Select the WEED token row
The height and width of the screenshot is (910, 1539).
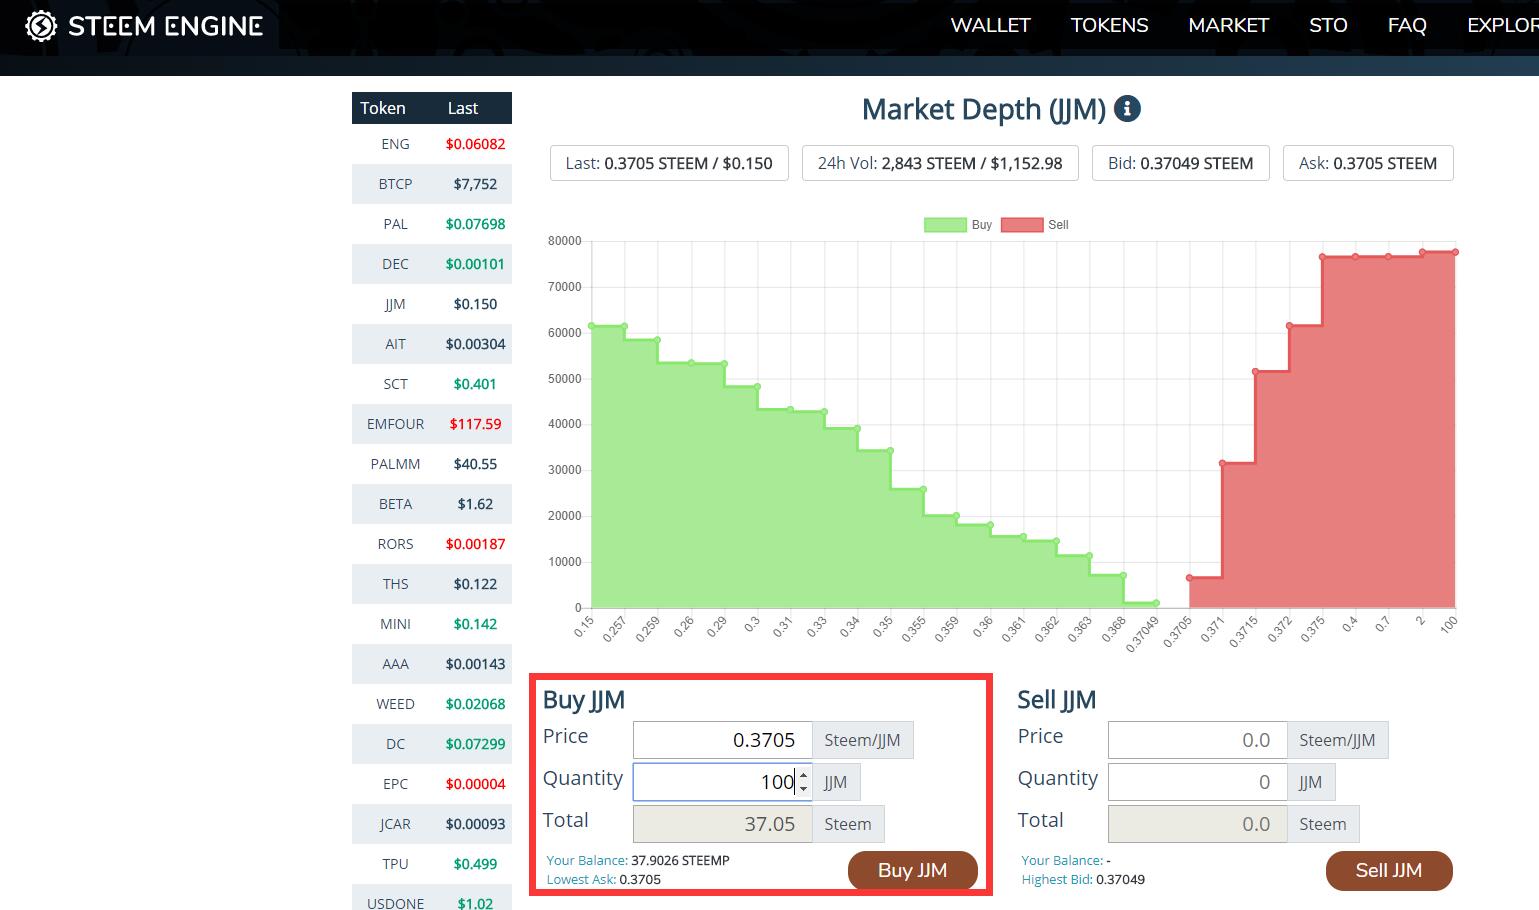pyautogui.click(x=432, y=704)
